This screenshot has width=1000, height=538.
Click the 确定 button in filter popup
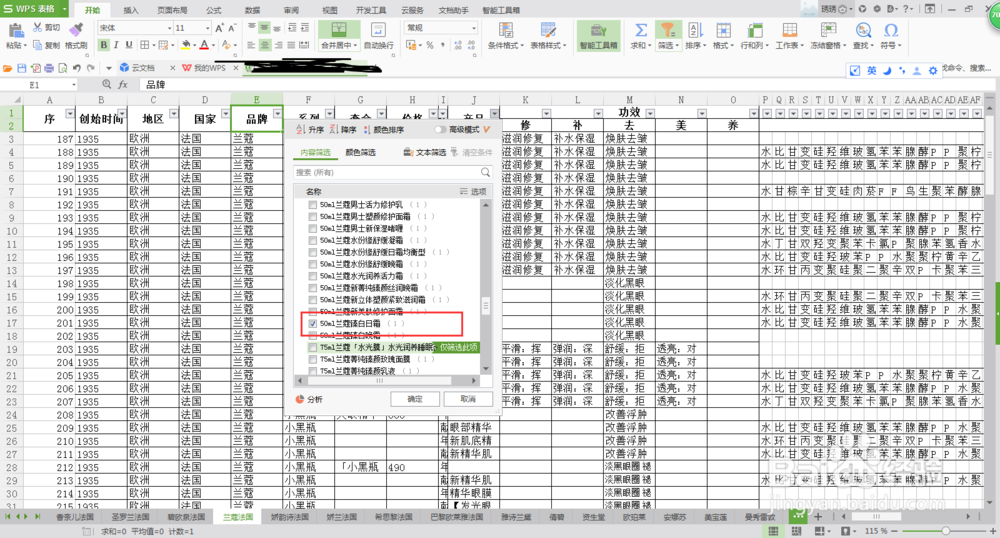[415, 399]
